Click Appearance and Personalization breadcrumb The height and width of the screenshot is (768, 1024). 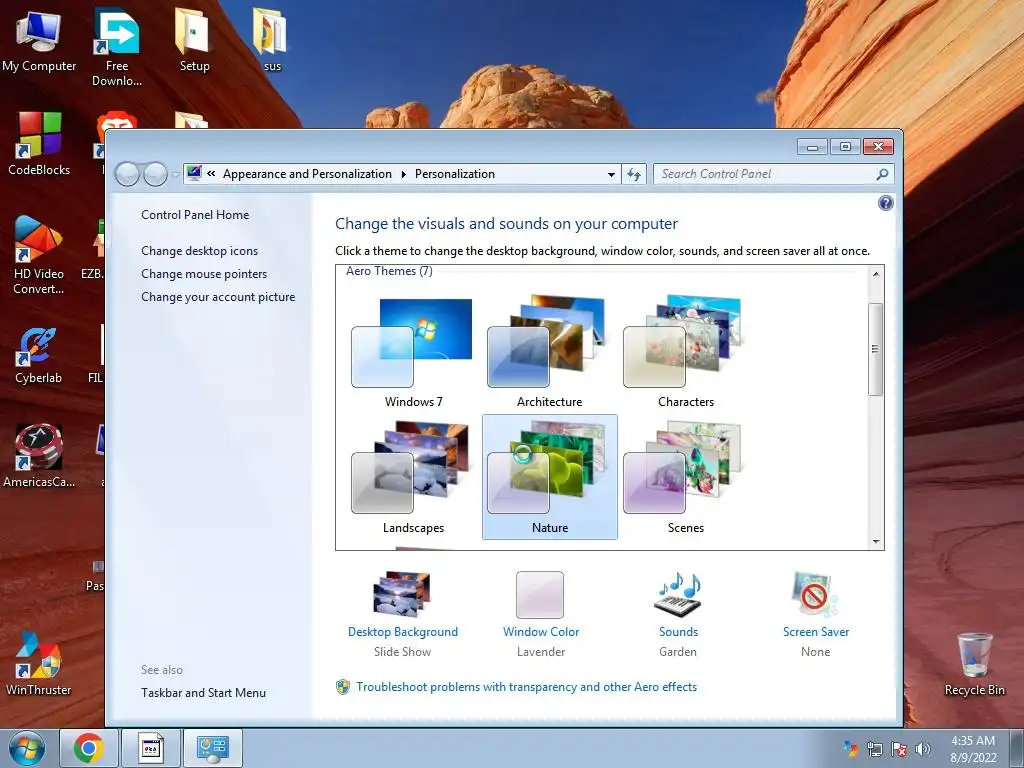point(307,174)
